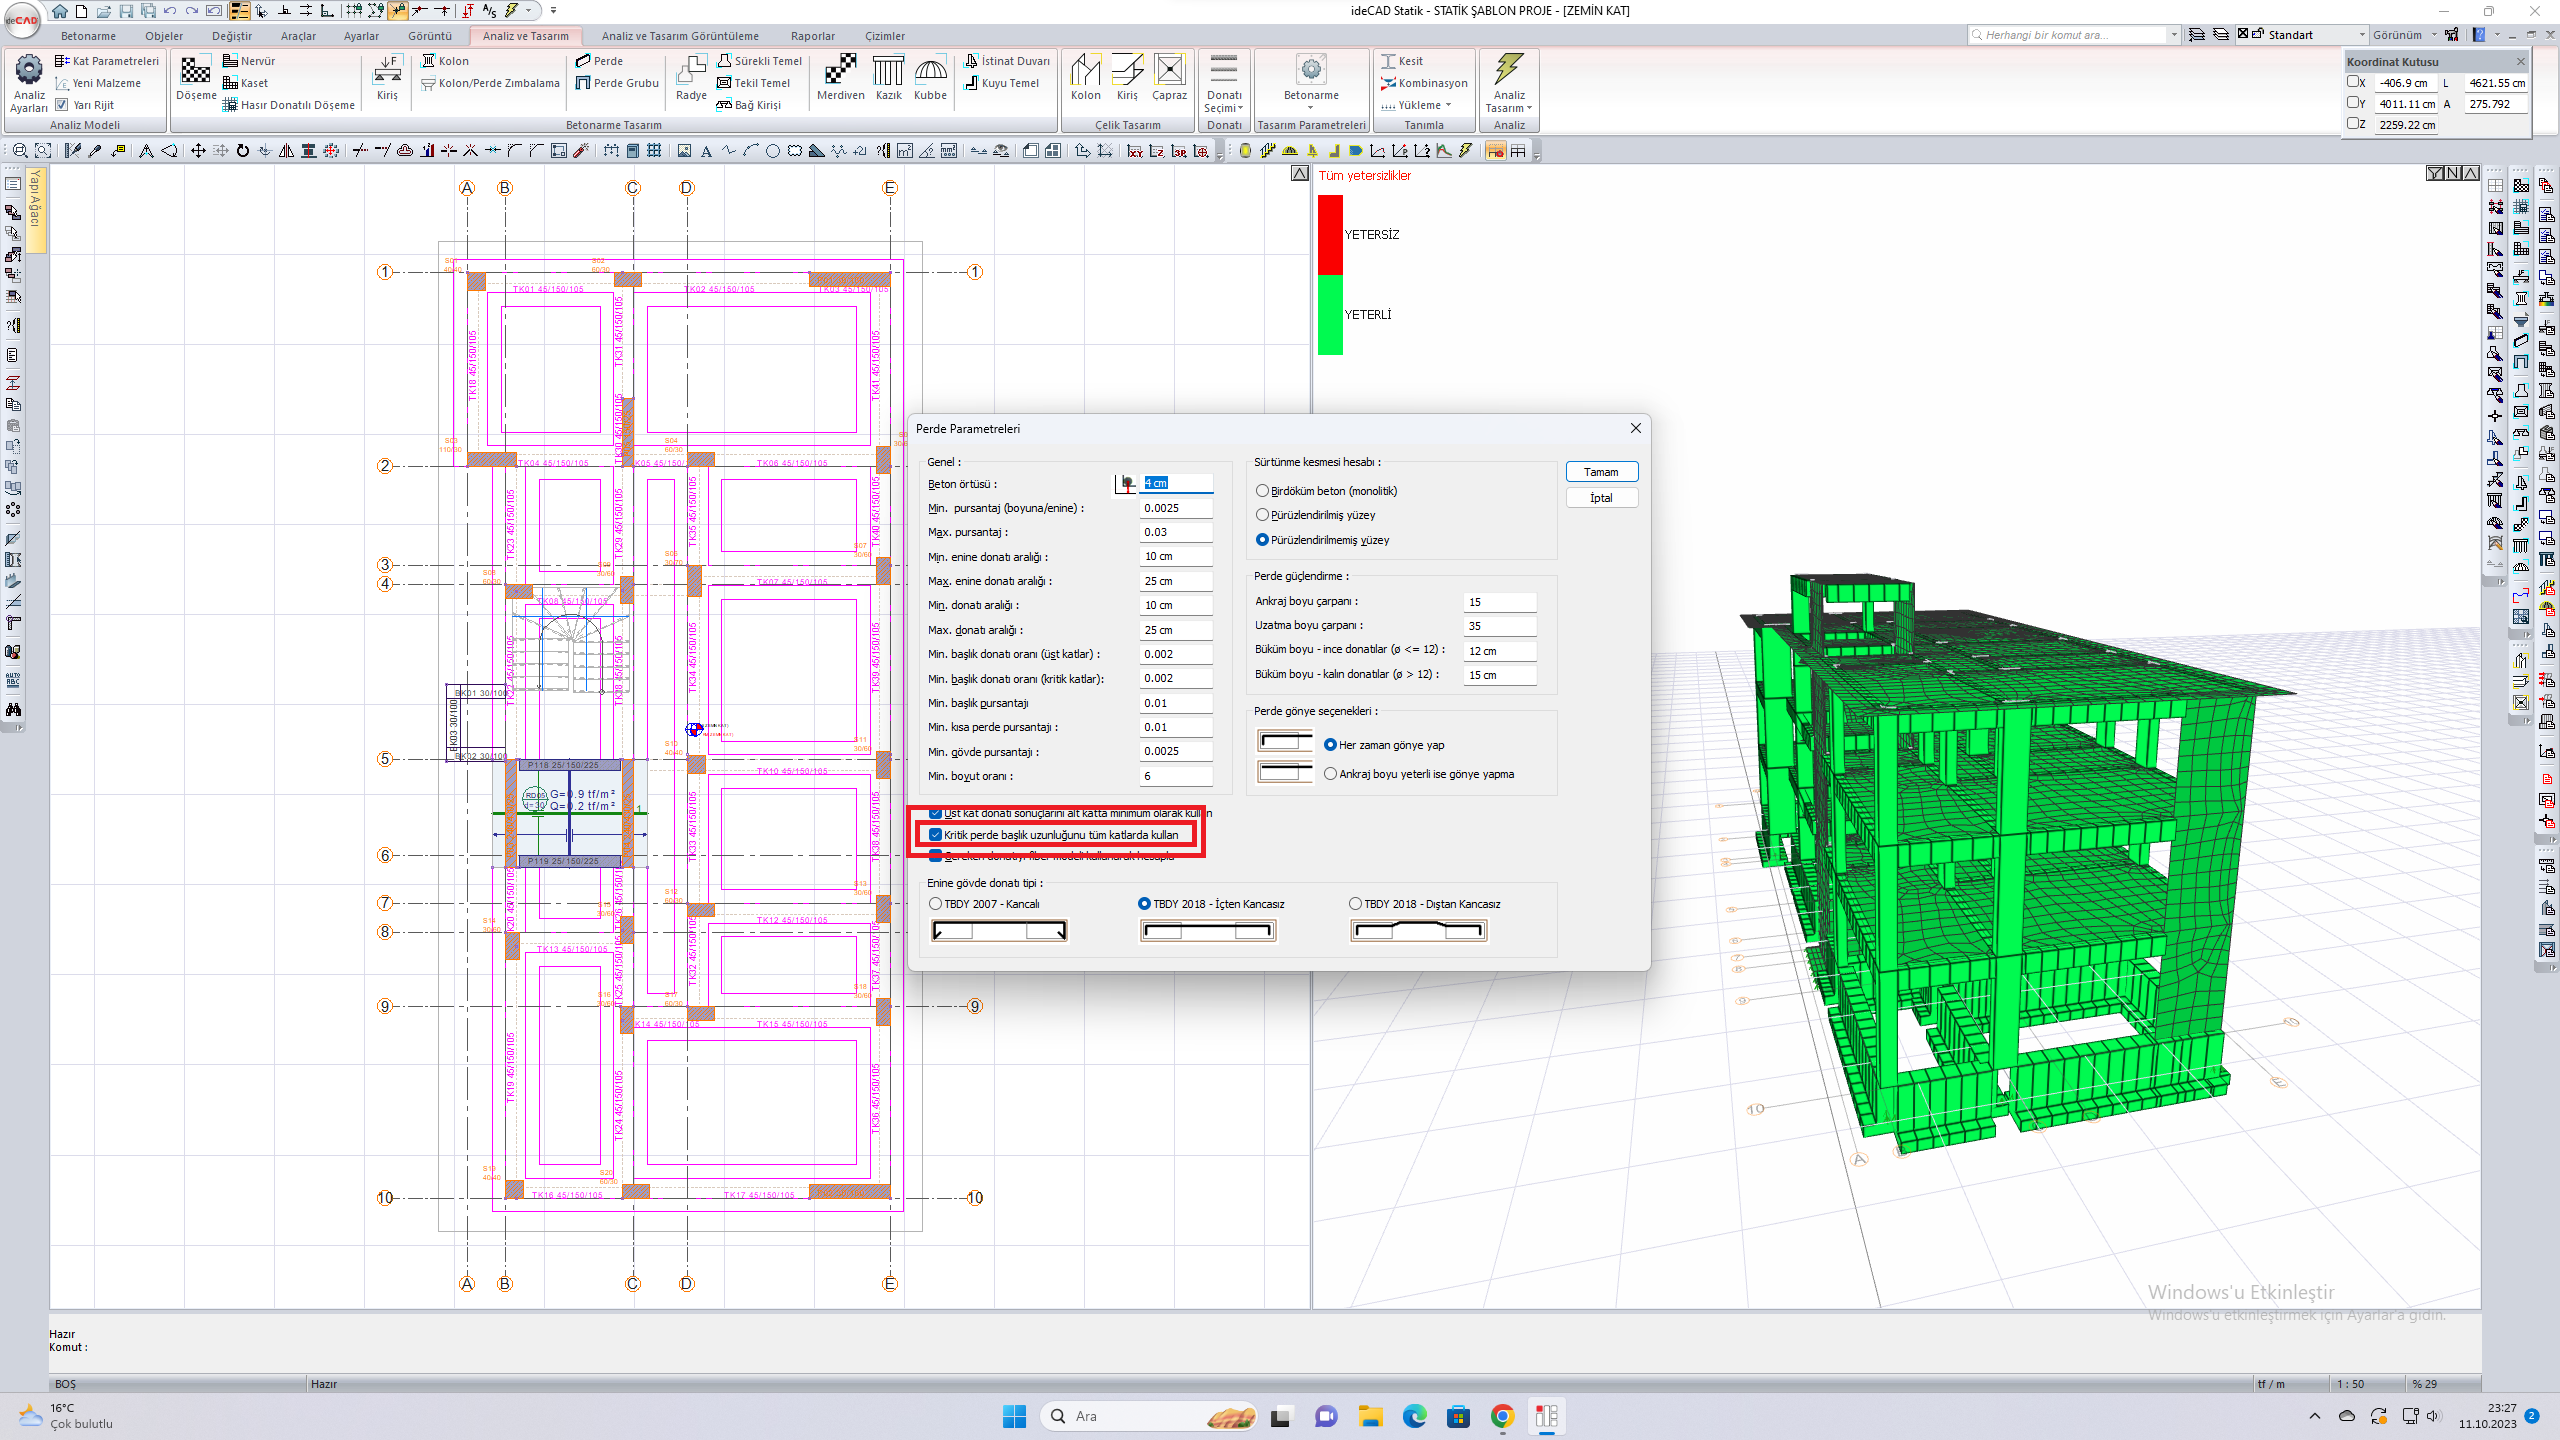Open the Betonarme ribbon tab

(x=88, y=36)
